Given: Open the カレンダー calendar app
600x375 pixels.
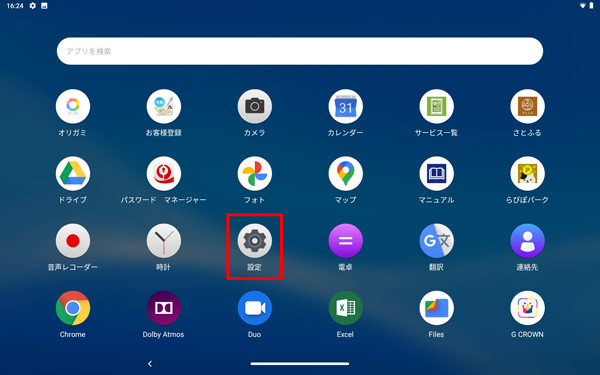Looking at the screenshot, I should coord(346,106).
